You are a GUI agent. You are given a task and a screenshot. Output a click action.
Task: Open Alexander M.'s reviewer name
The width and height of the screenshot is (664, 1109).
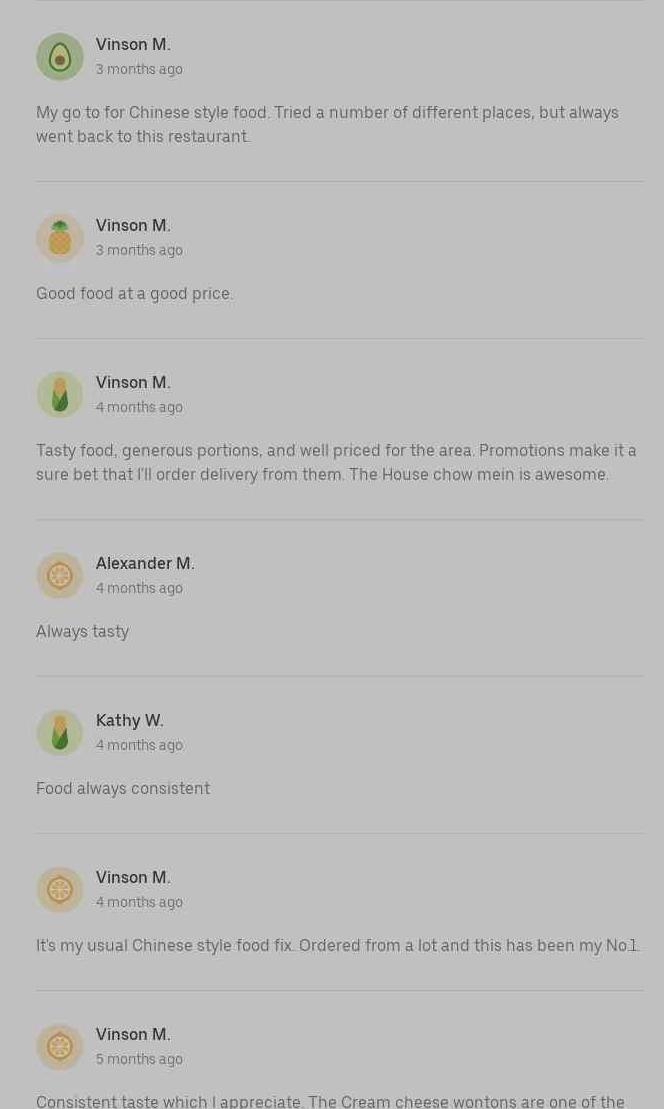145,563
